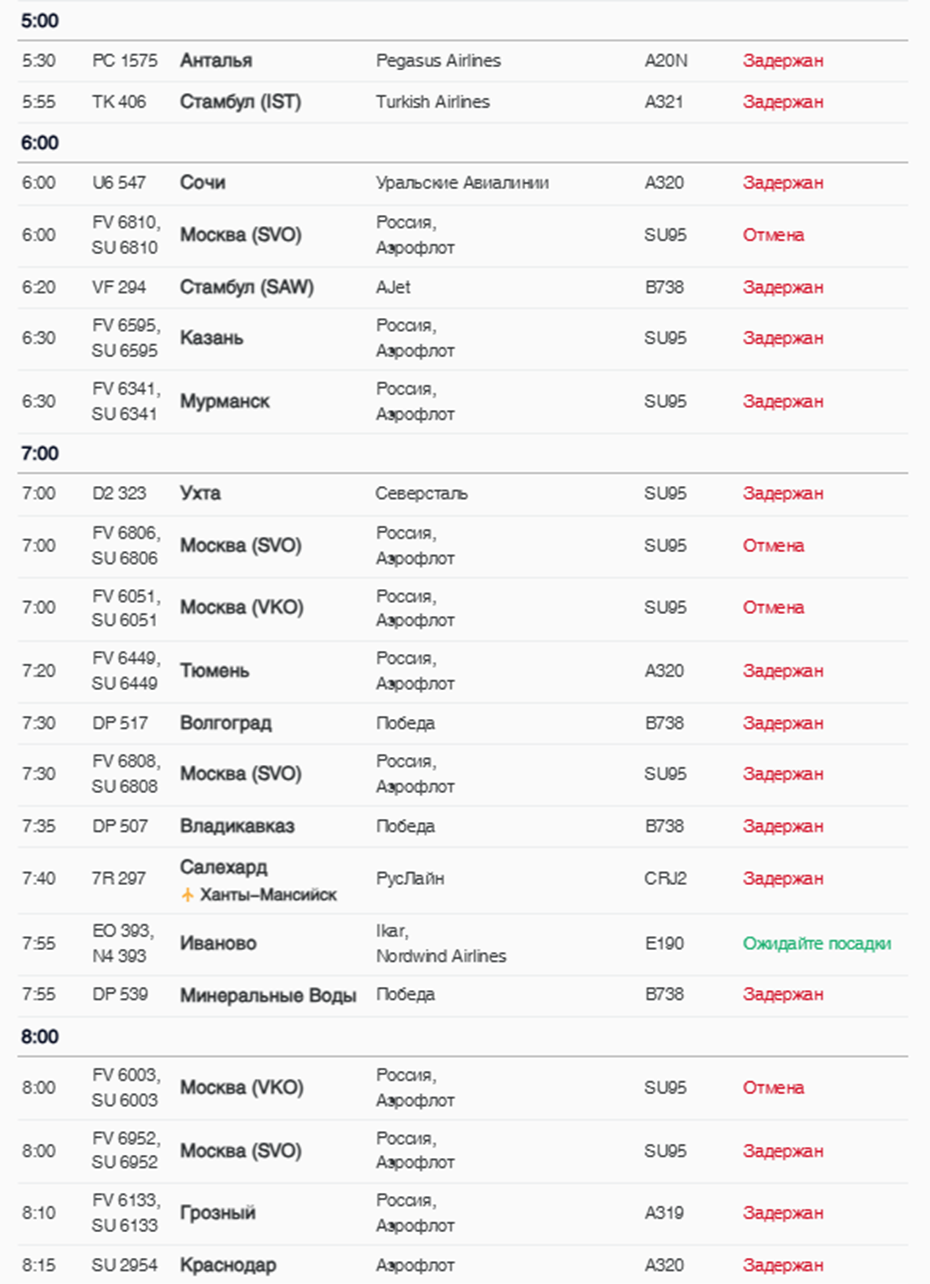Click the airplane icon beside Ханты-Мансийск

187,895
